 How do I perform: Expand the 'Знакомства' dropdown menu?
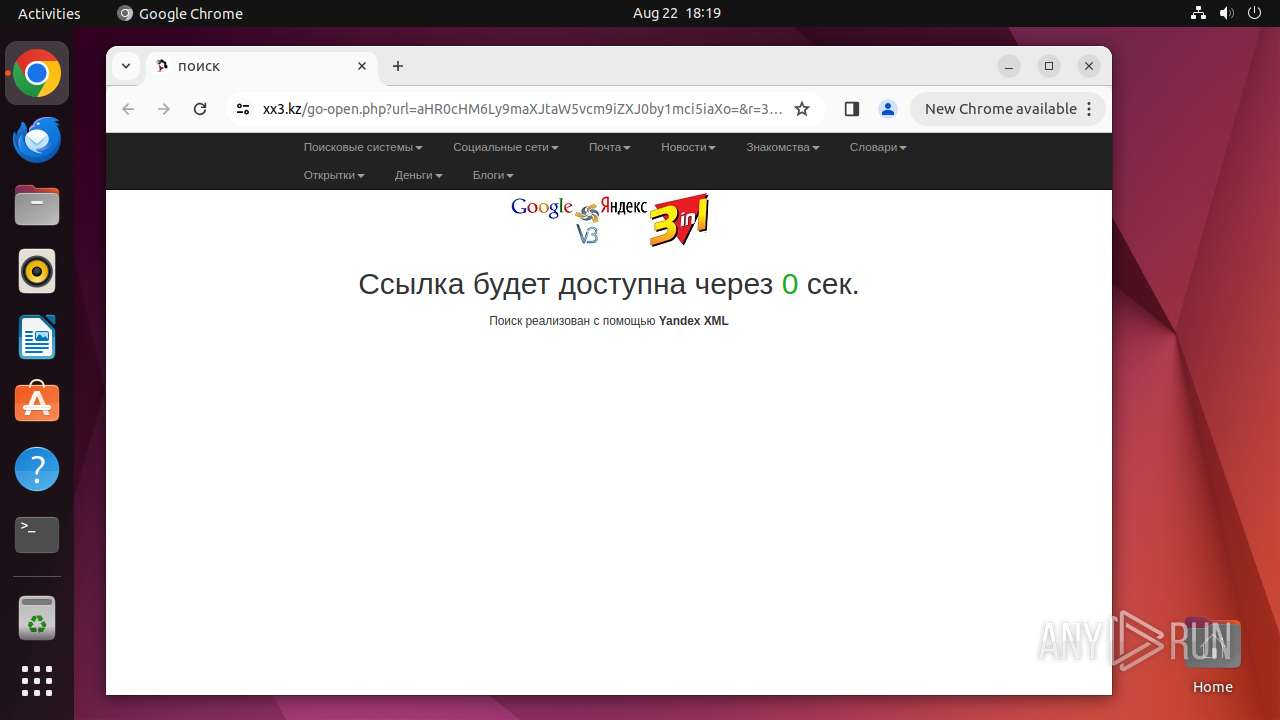(782, 147)
